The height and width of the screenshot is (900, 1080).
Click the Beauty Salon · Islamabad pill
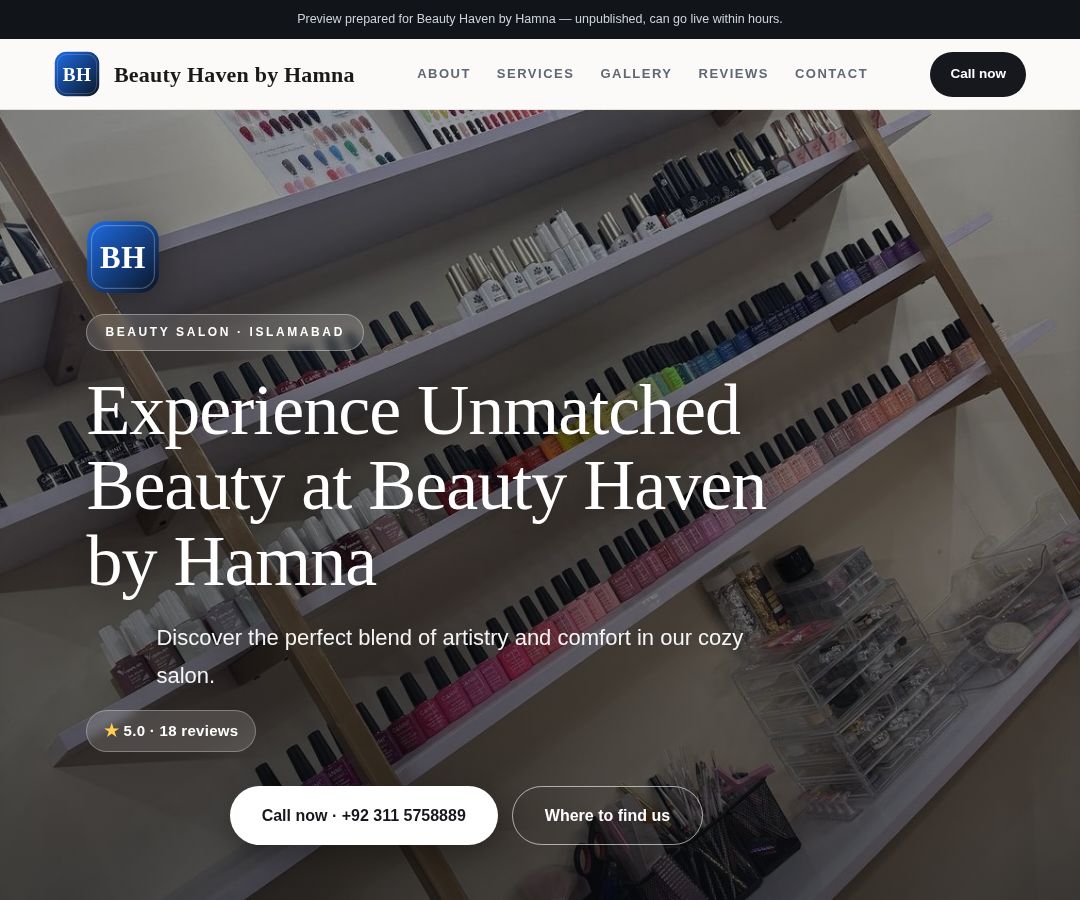pos(225,332)
